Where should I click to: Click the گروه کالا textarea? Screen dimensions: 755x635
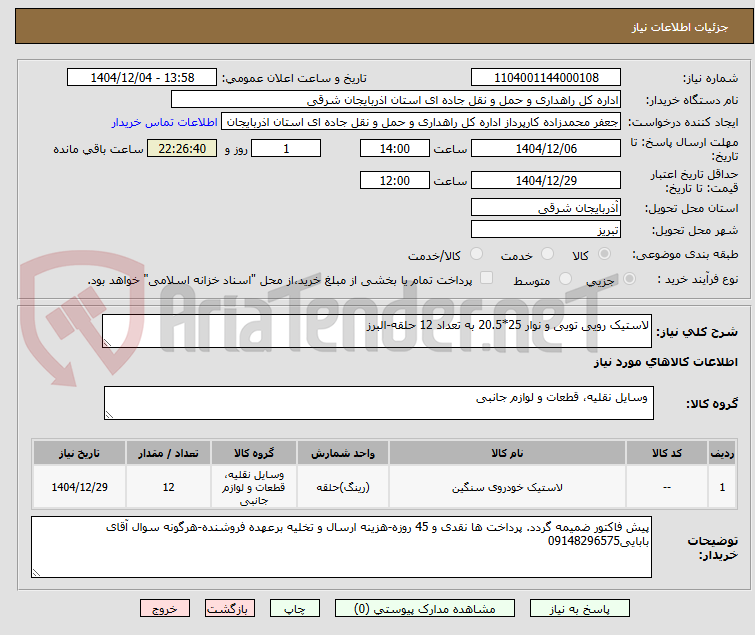click(x=379, y=403)
